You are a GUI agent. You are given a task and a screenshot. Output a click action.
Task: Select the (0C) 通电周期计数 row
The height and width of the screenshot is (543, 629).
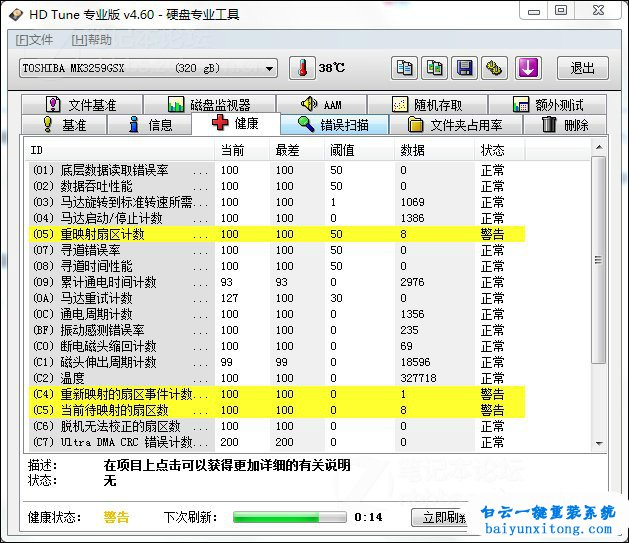click(x=276, y=314)
